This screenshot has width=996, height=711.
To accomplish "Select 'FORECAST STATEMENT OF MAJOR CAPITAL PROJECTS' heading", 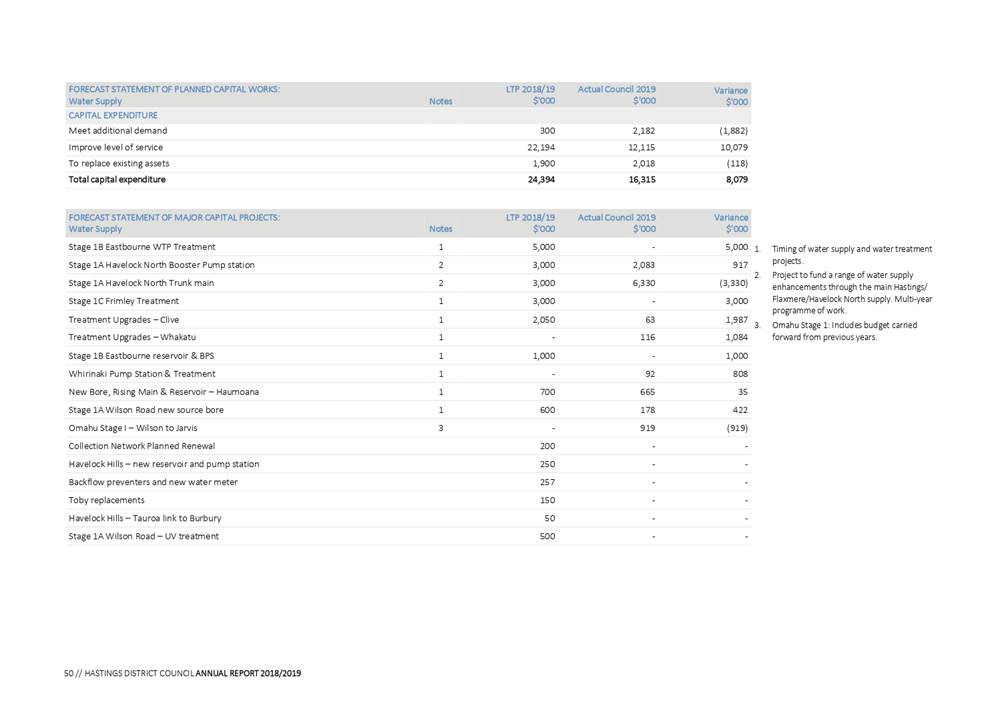I will (174, 217).
